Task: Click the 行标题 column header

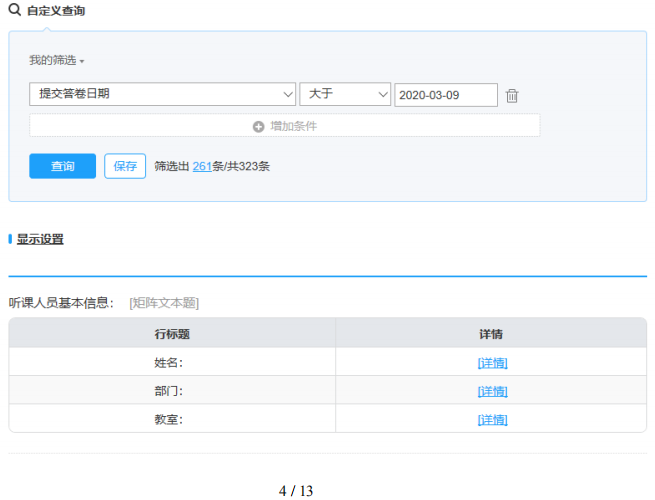Action: [x=172, y=334]
